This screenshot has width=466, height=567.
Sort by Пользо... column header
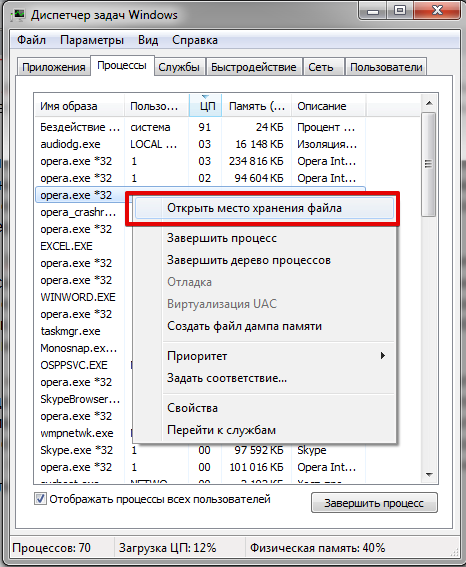tap(157, 106)
